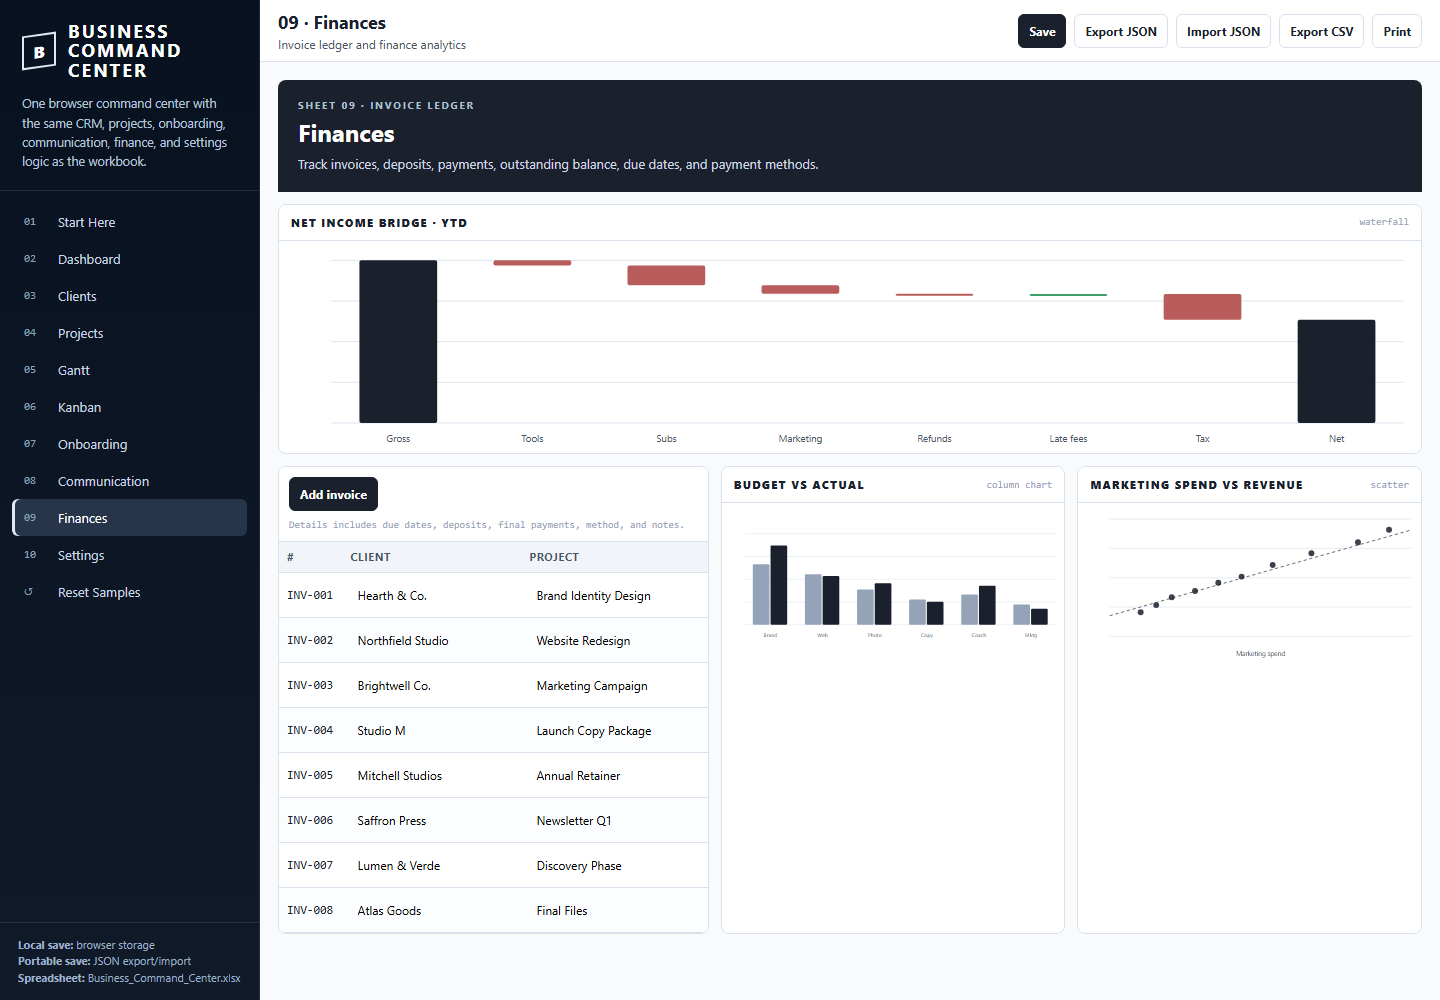The width and height of the screenshot is (1440, 1000).
Task: Click project Marketing Campaign
Action: [592, 685]
